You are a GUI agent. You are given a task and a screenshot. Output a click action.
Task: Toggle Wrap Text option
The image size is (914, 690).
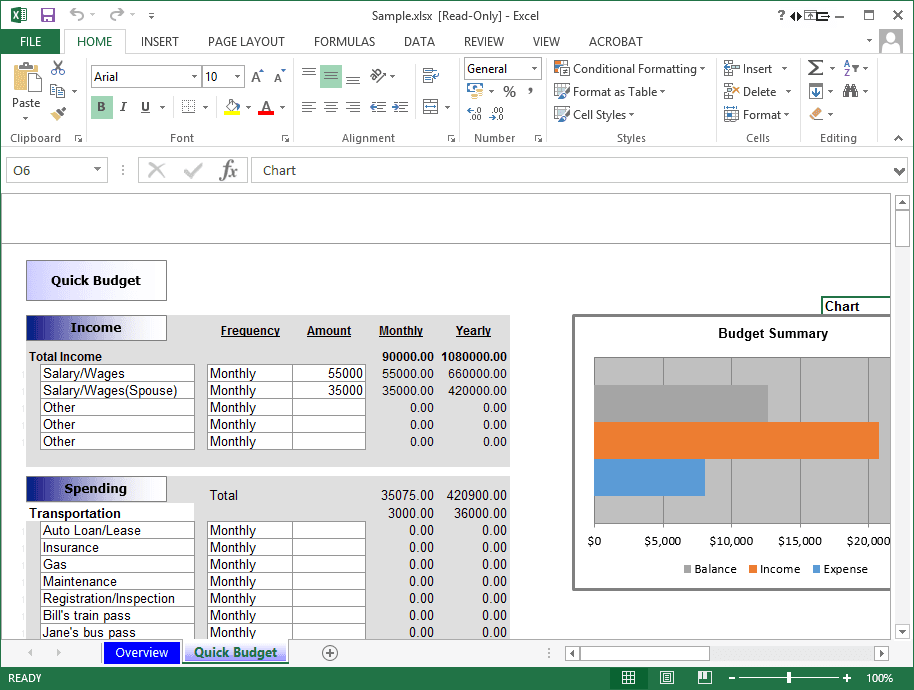(x=431, y=76)
